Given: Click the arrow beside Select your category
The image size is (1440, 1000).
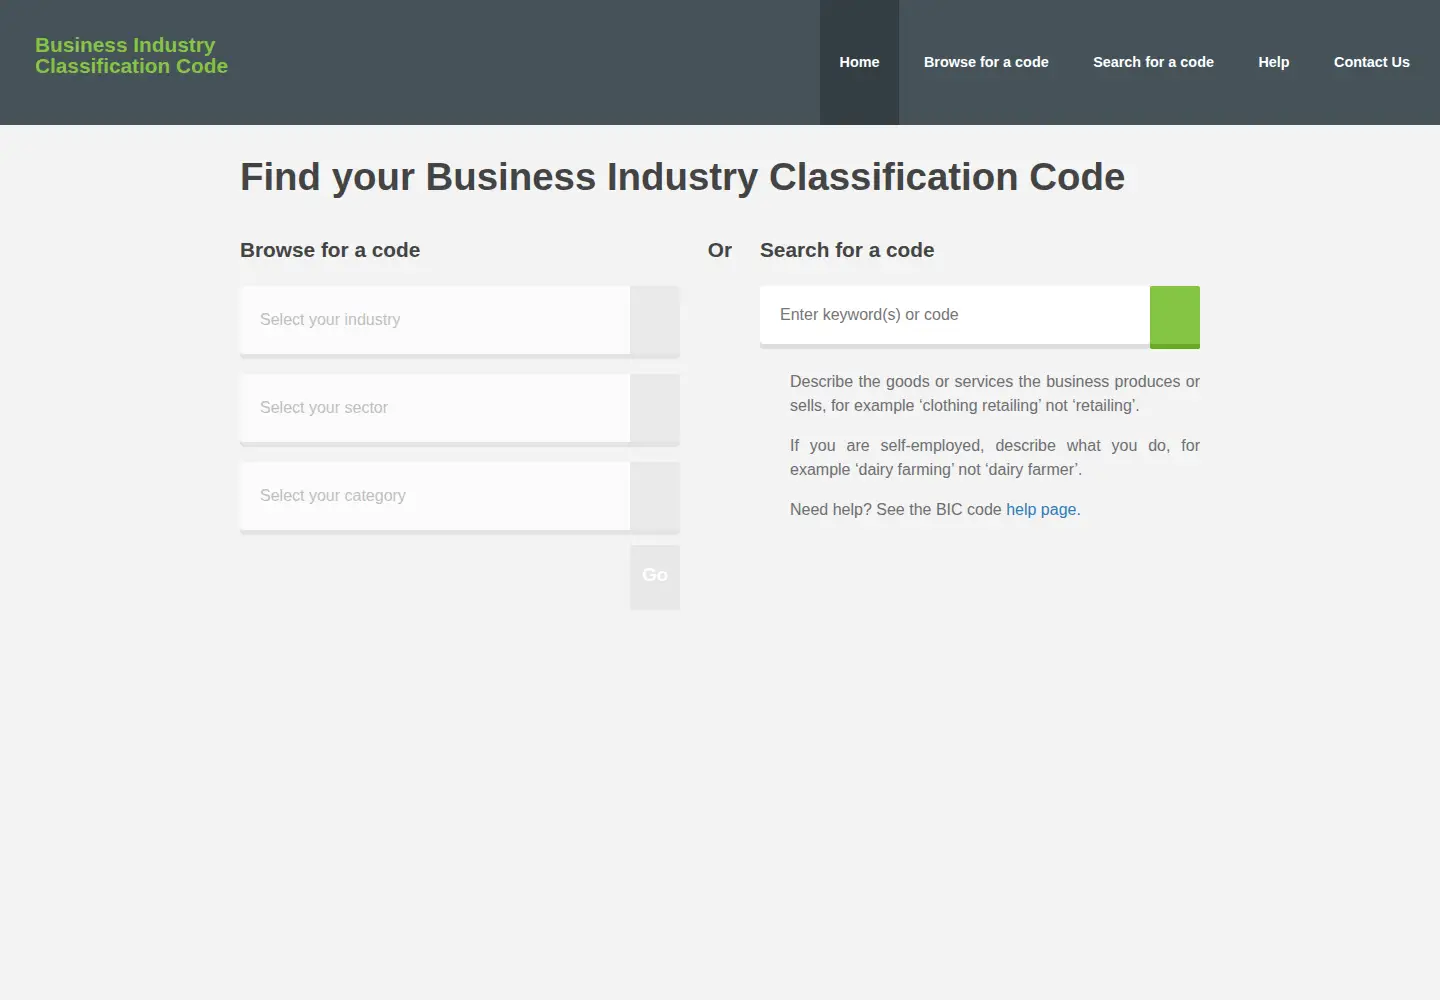Looking at the screenshot, I should 655,496.
